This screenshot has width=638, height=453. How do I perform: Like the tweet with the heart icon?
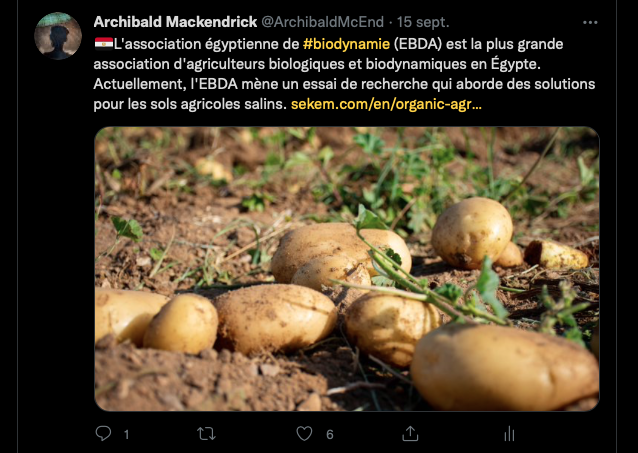(x=304, y=434)
